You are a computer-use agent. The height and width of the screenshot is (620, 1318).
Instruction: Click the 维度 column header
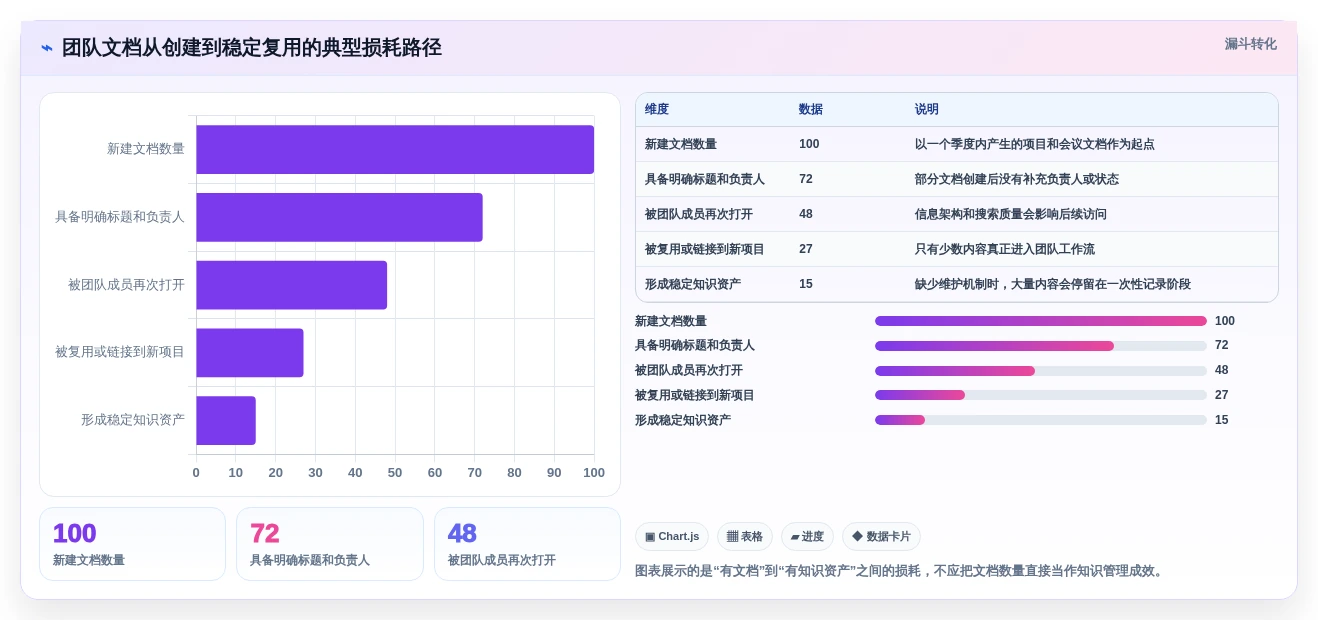click(x=657, y=110)
